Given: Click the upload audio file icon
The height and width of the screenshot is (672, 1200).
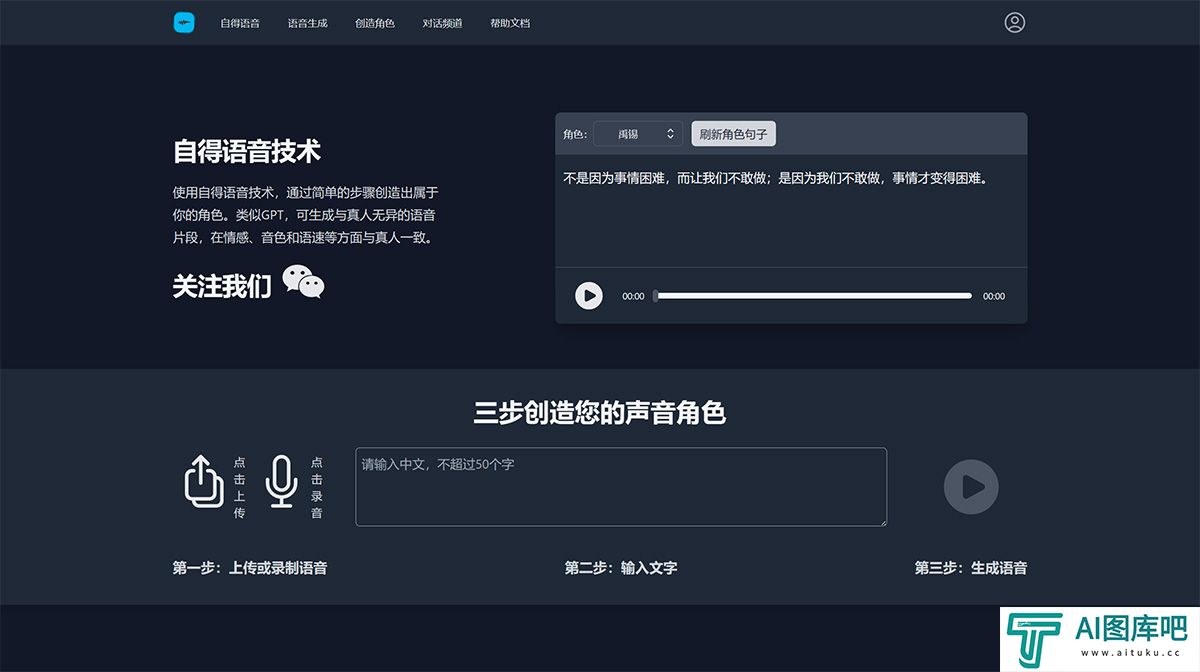Looking at the screenshot, I should (204, 481).
